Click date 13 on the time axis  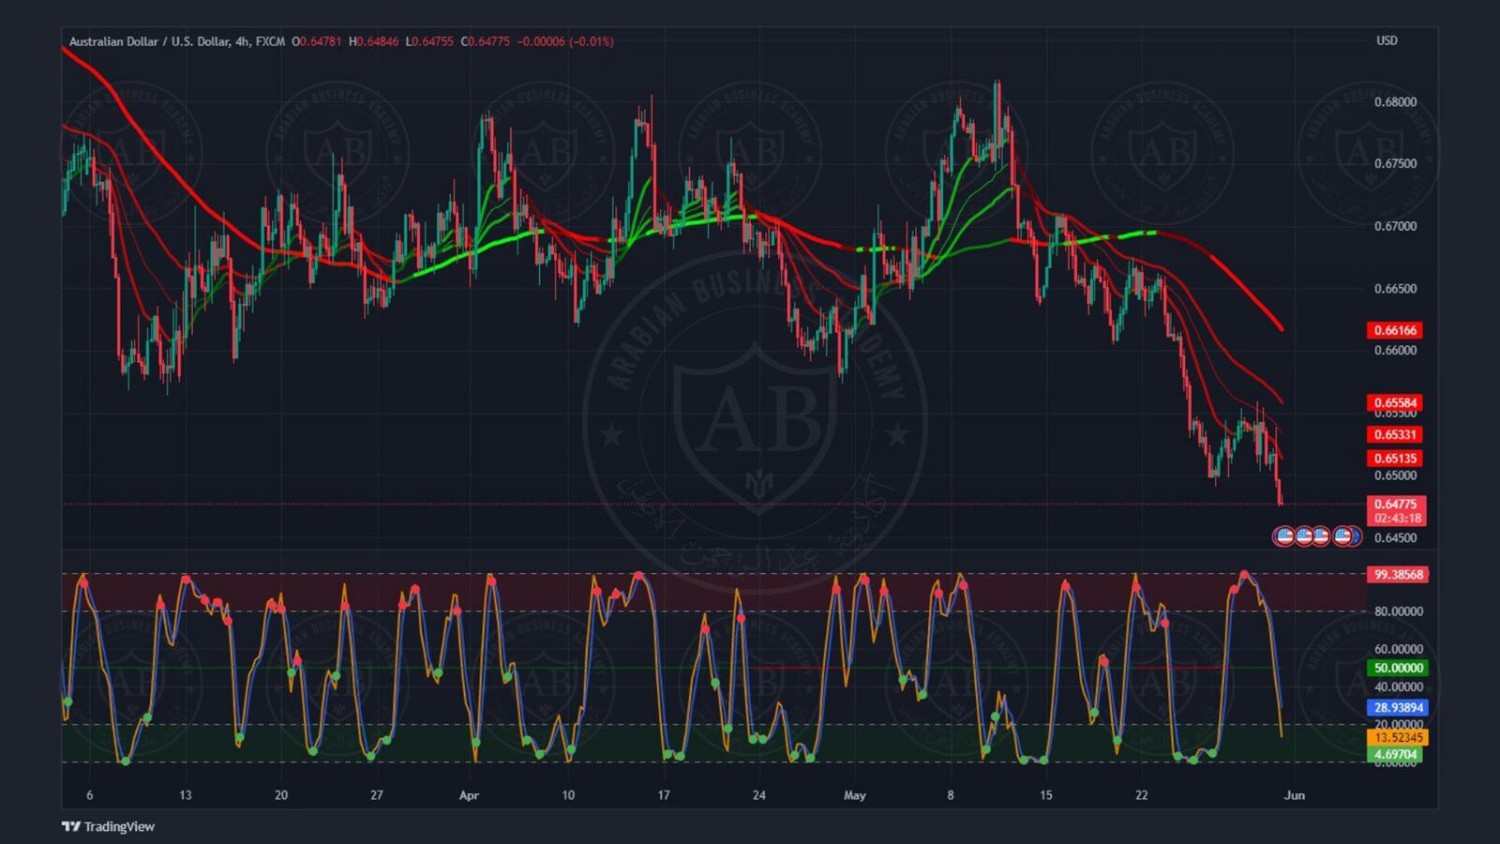click(x=185, y=796)
